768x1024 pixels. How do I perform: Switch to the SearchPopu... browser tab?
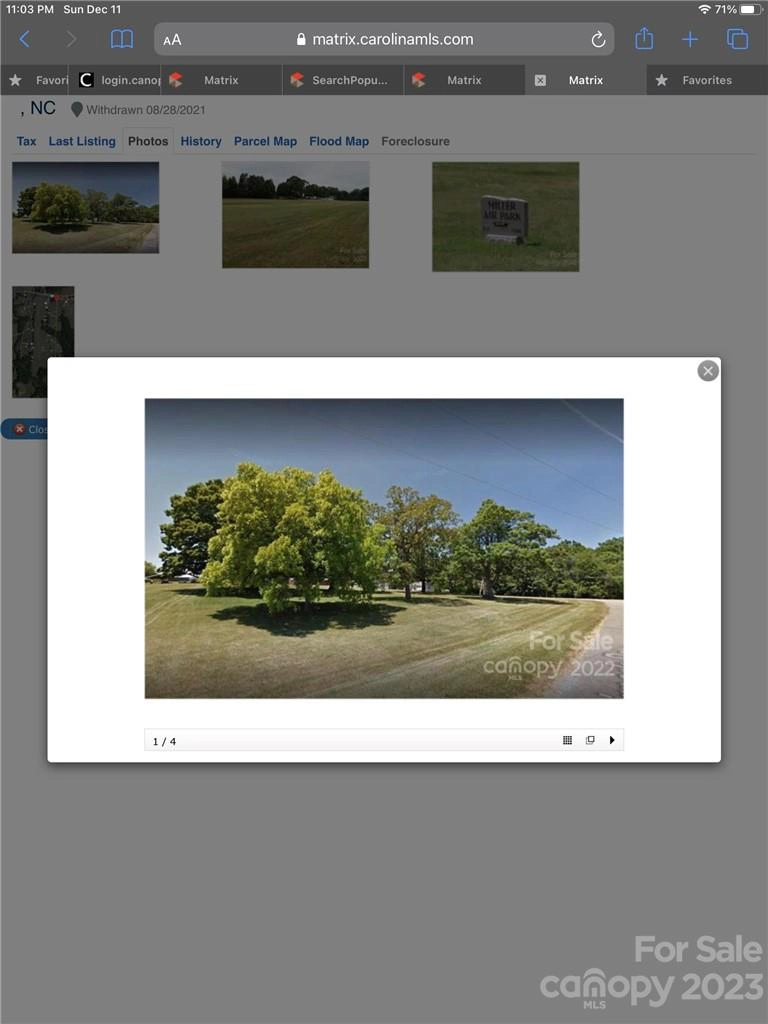tap(348, 80)
